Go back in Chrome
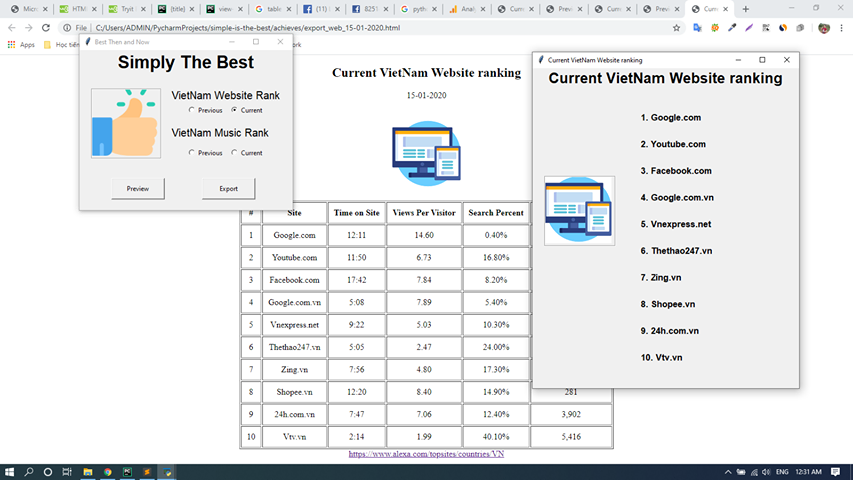Viewport: 853px width, 480px height. (12, 28)
